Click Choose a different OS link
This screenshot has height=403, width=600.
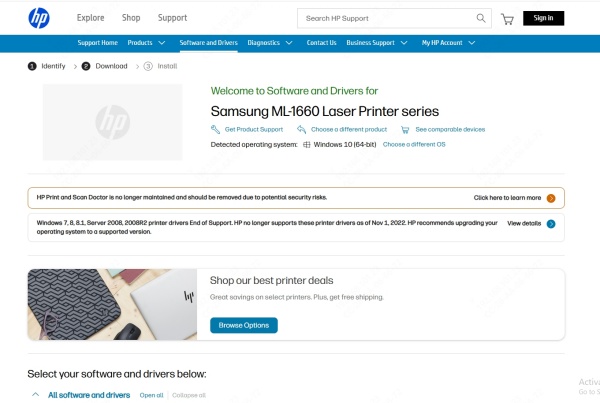pyautogui.click(x=414, y=144)
